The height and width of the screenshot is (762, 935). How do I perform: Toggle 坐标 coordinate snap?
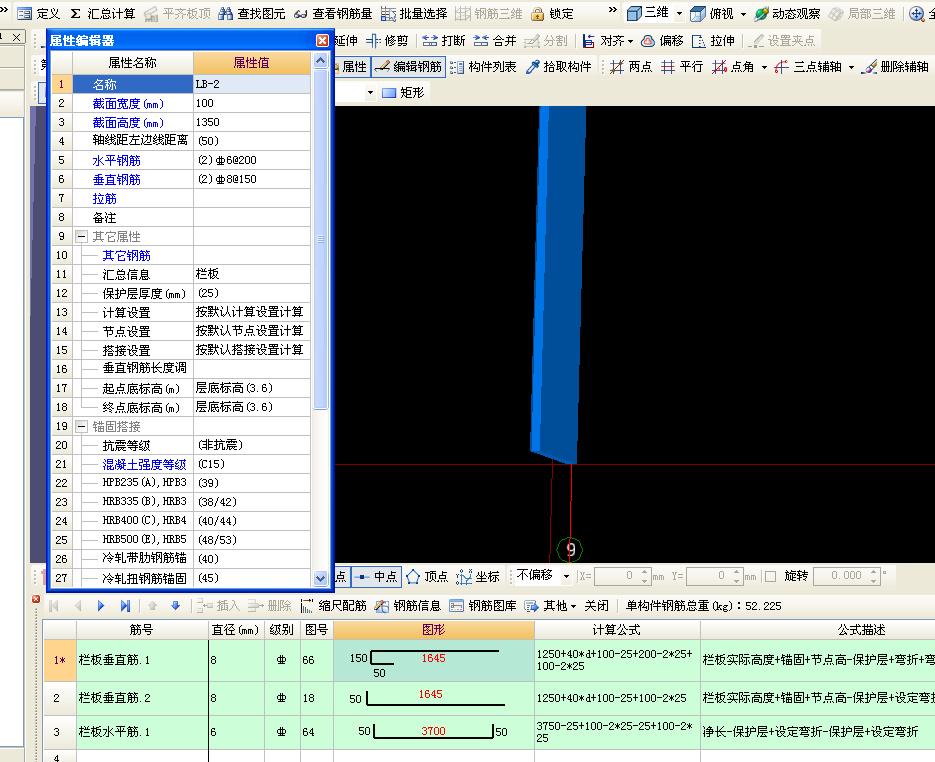tap(478, 577)
